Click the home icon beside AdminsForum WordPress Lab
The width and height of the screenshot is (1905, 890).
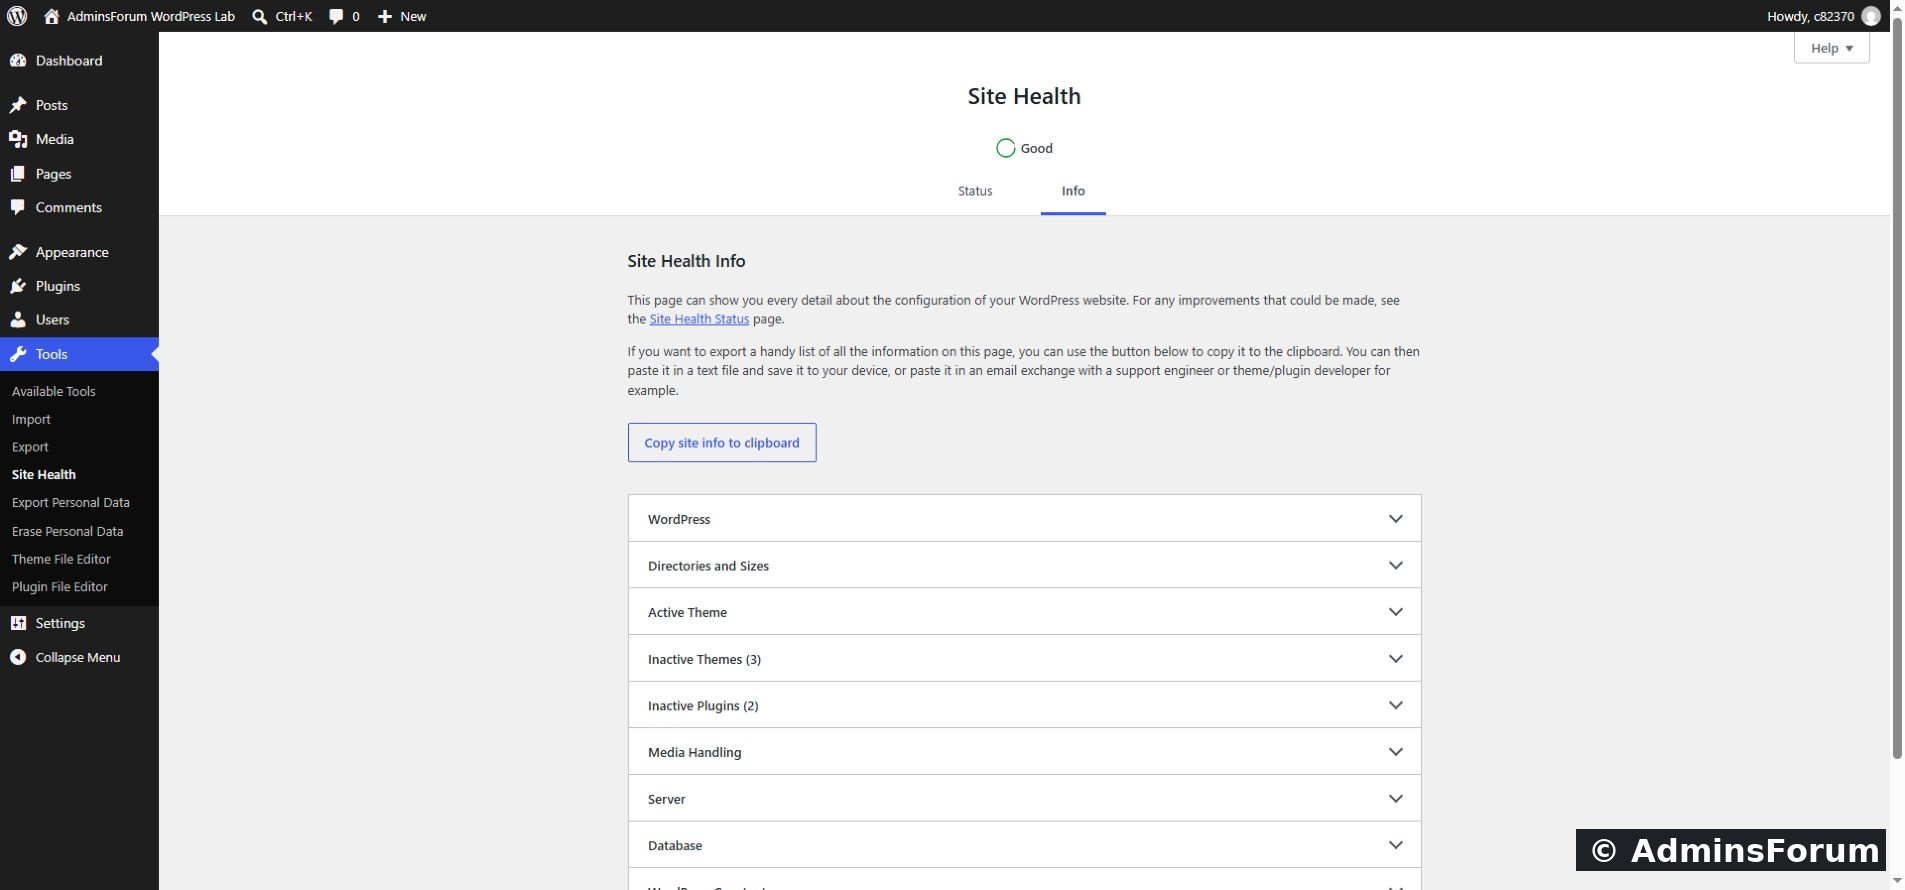click(52, 16)
